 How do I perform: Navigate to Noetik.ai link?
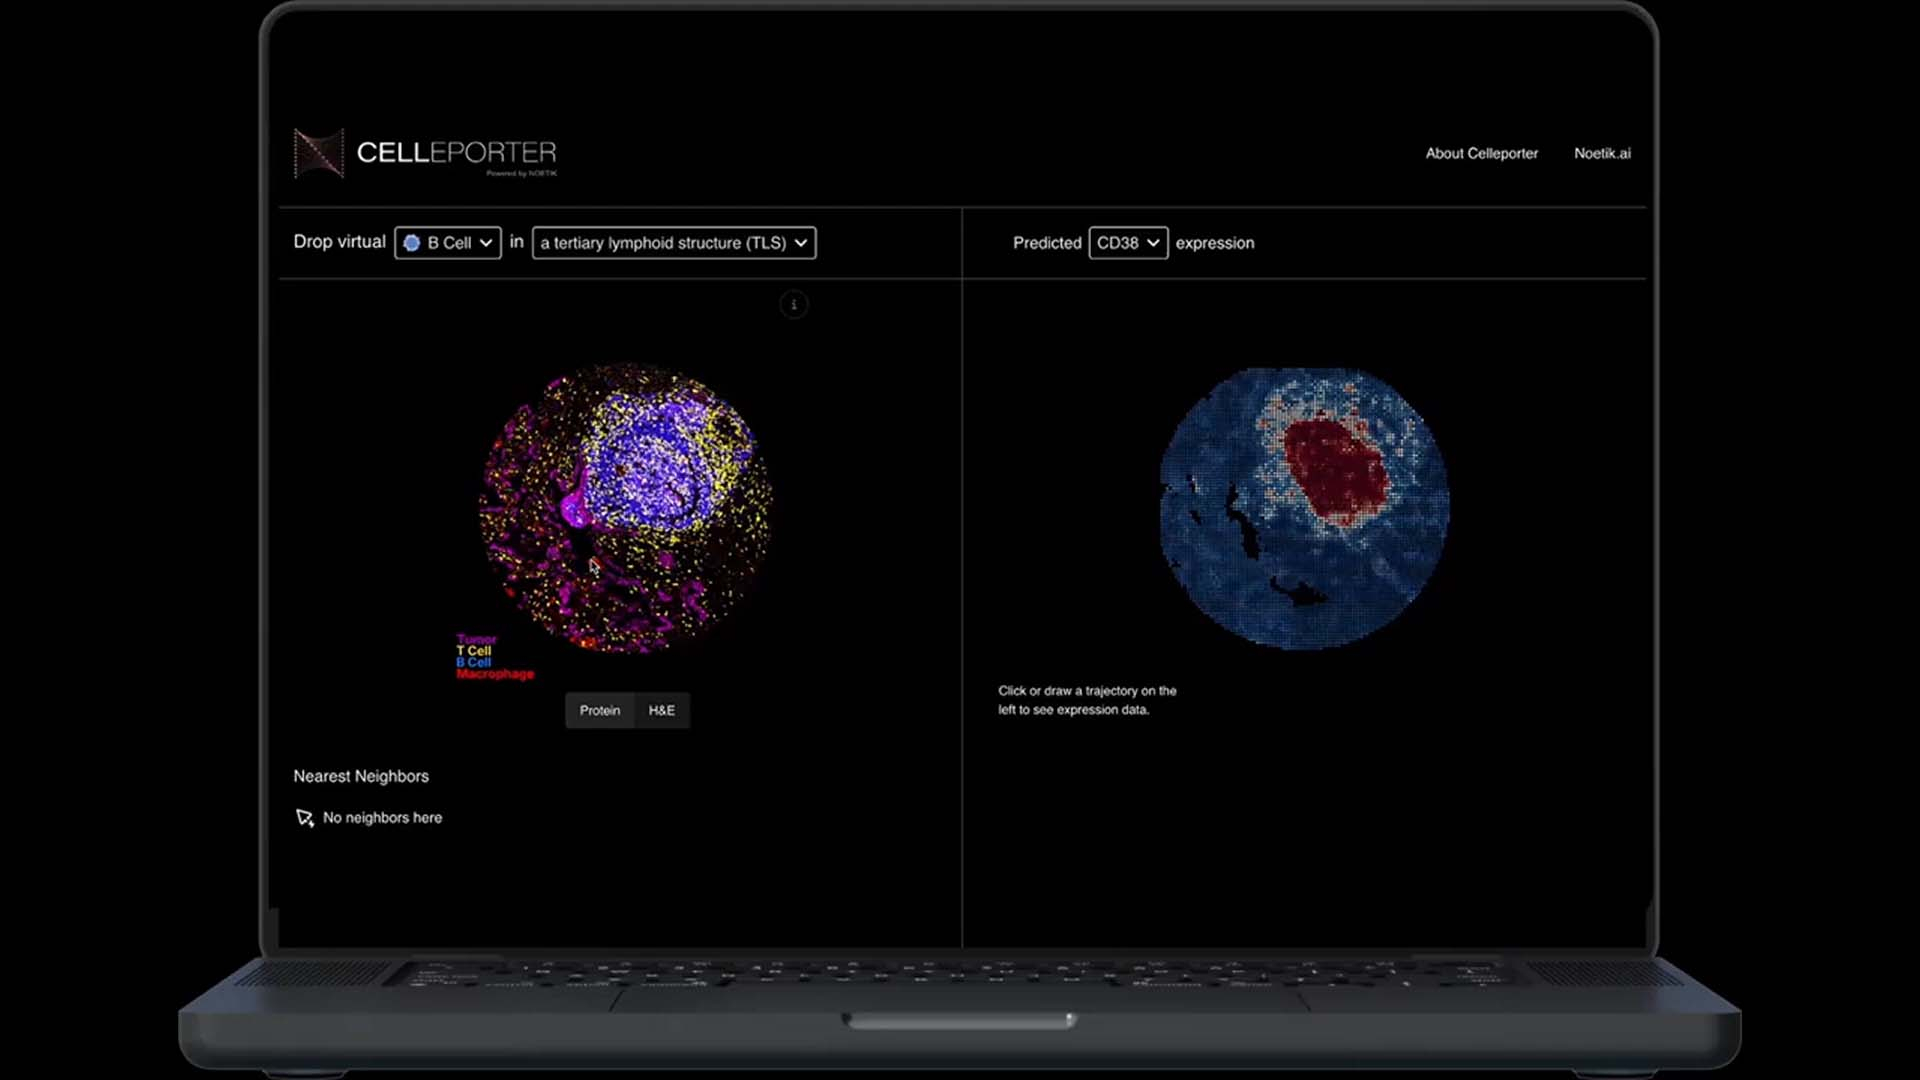[1601, 153]
